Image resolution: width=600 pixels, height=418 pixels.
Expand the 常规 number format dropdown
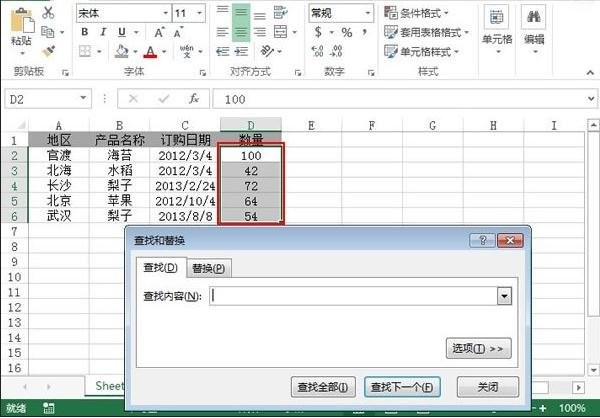click(367, 13)
